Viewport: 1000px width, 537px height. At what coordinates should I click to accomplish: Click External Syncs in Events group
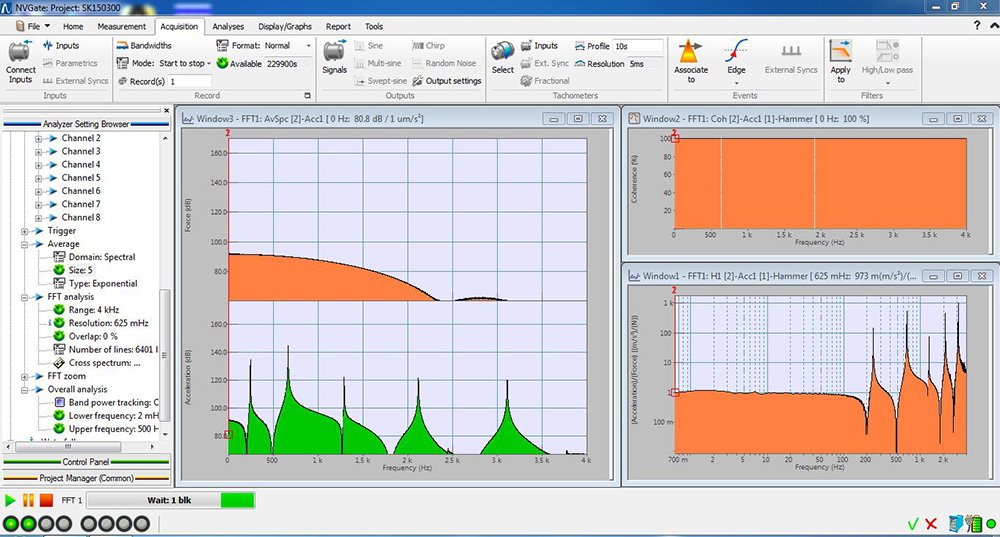pos(791,57)
